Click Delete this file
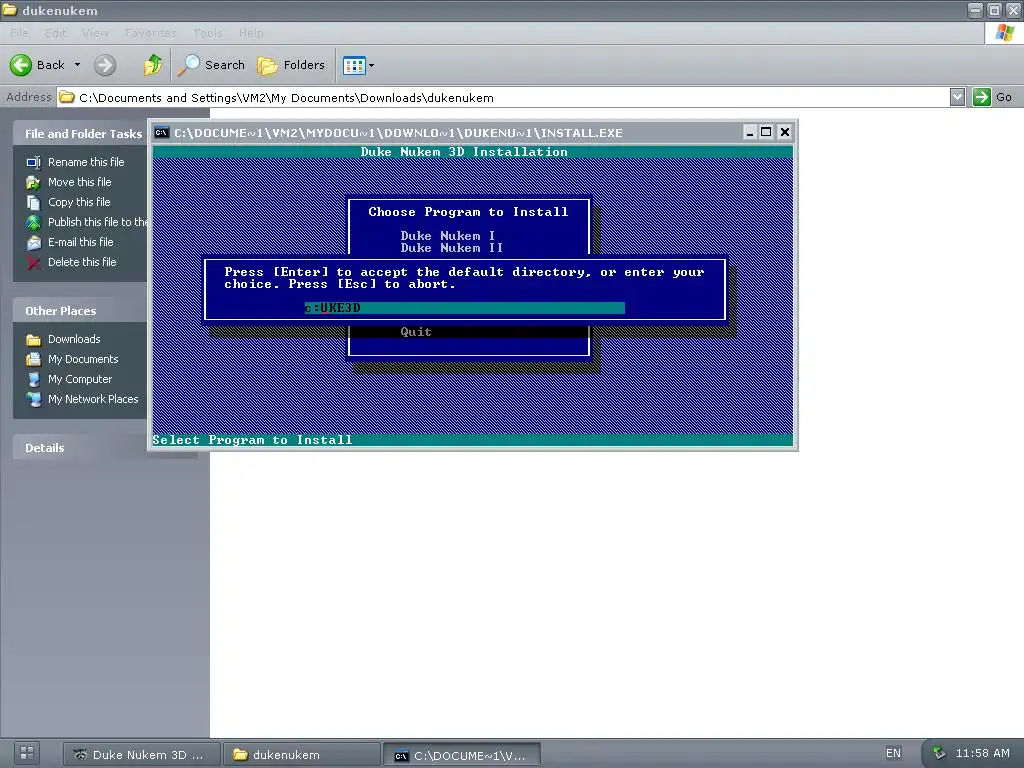This screenshot has height=768, width=1024. 82,262
